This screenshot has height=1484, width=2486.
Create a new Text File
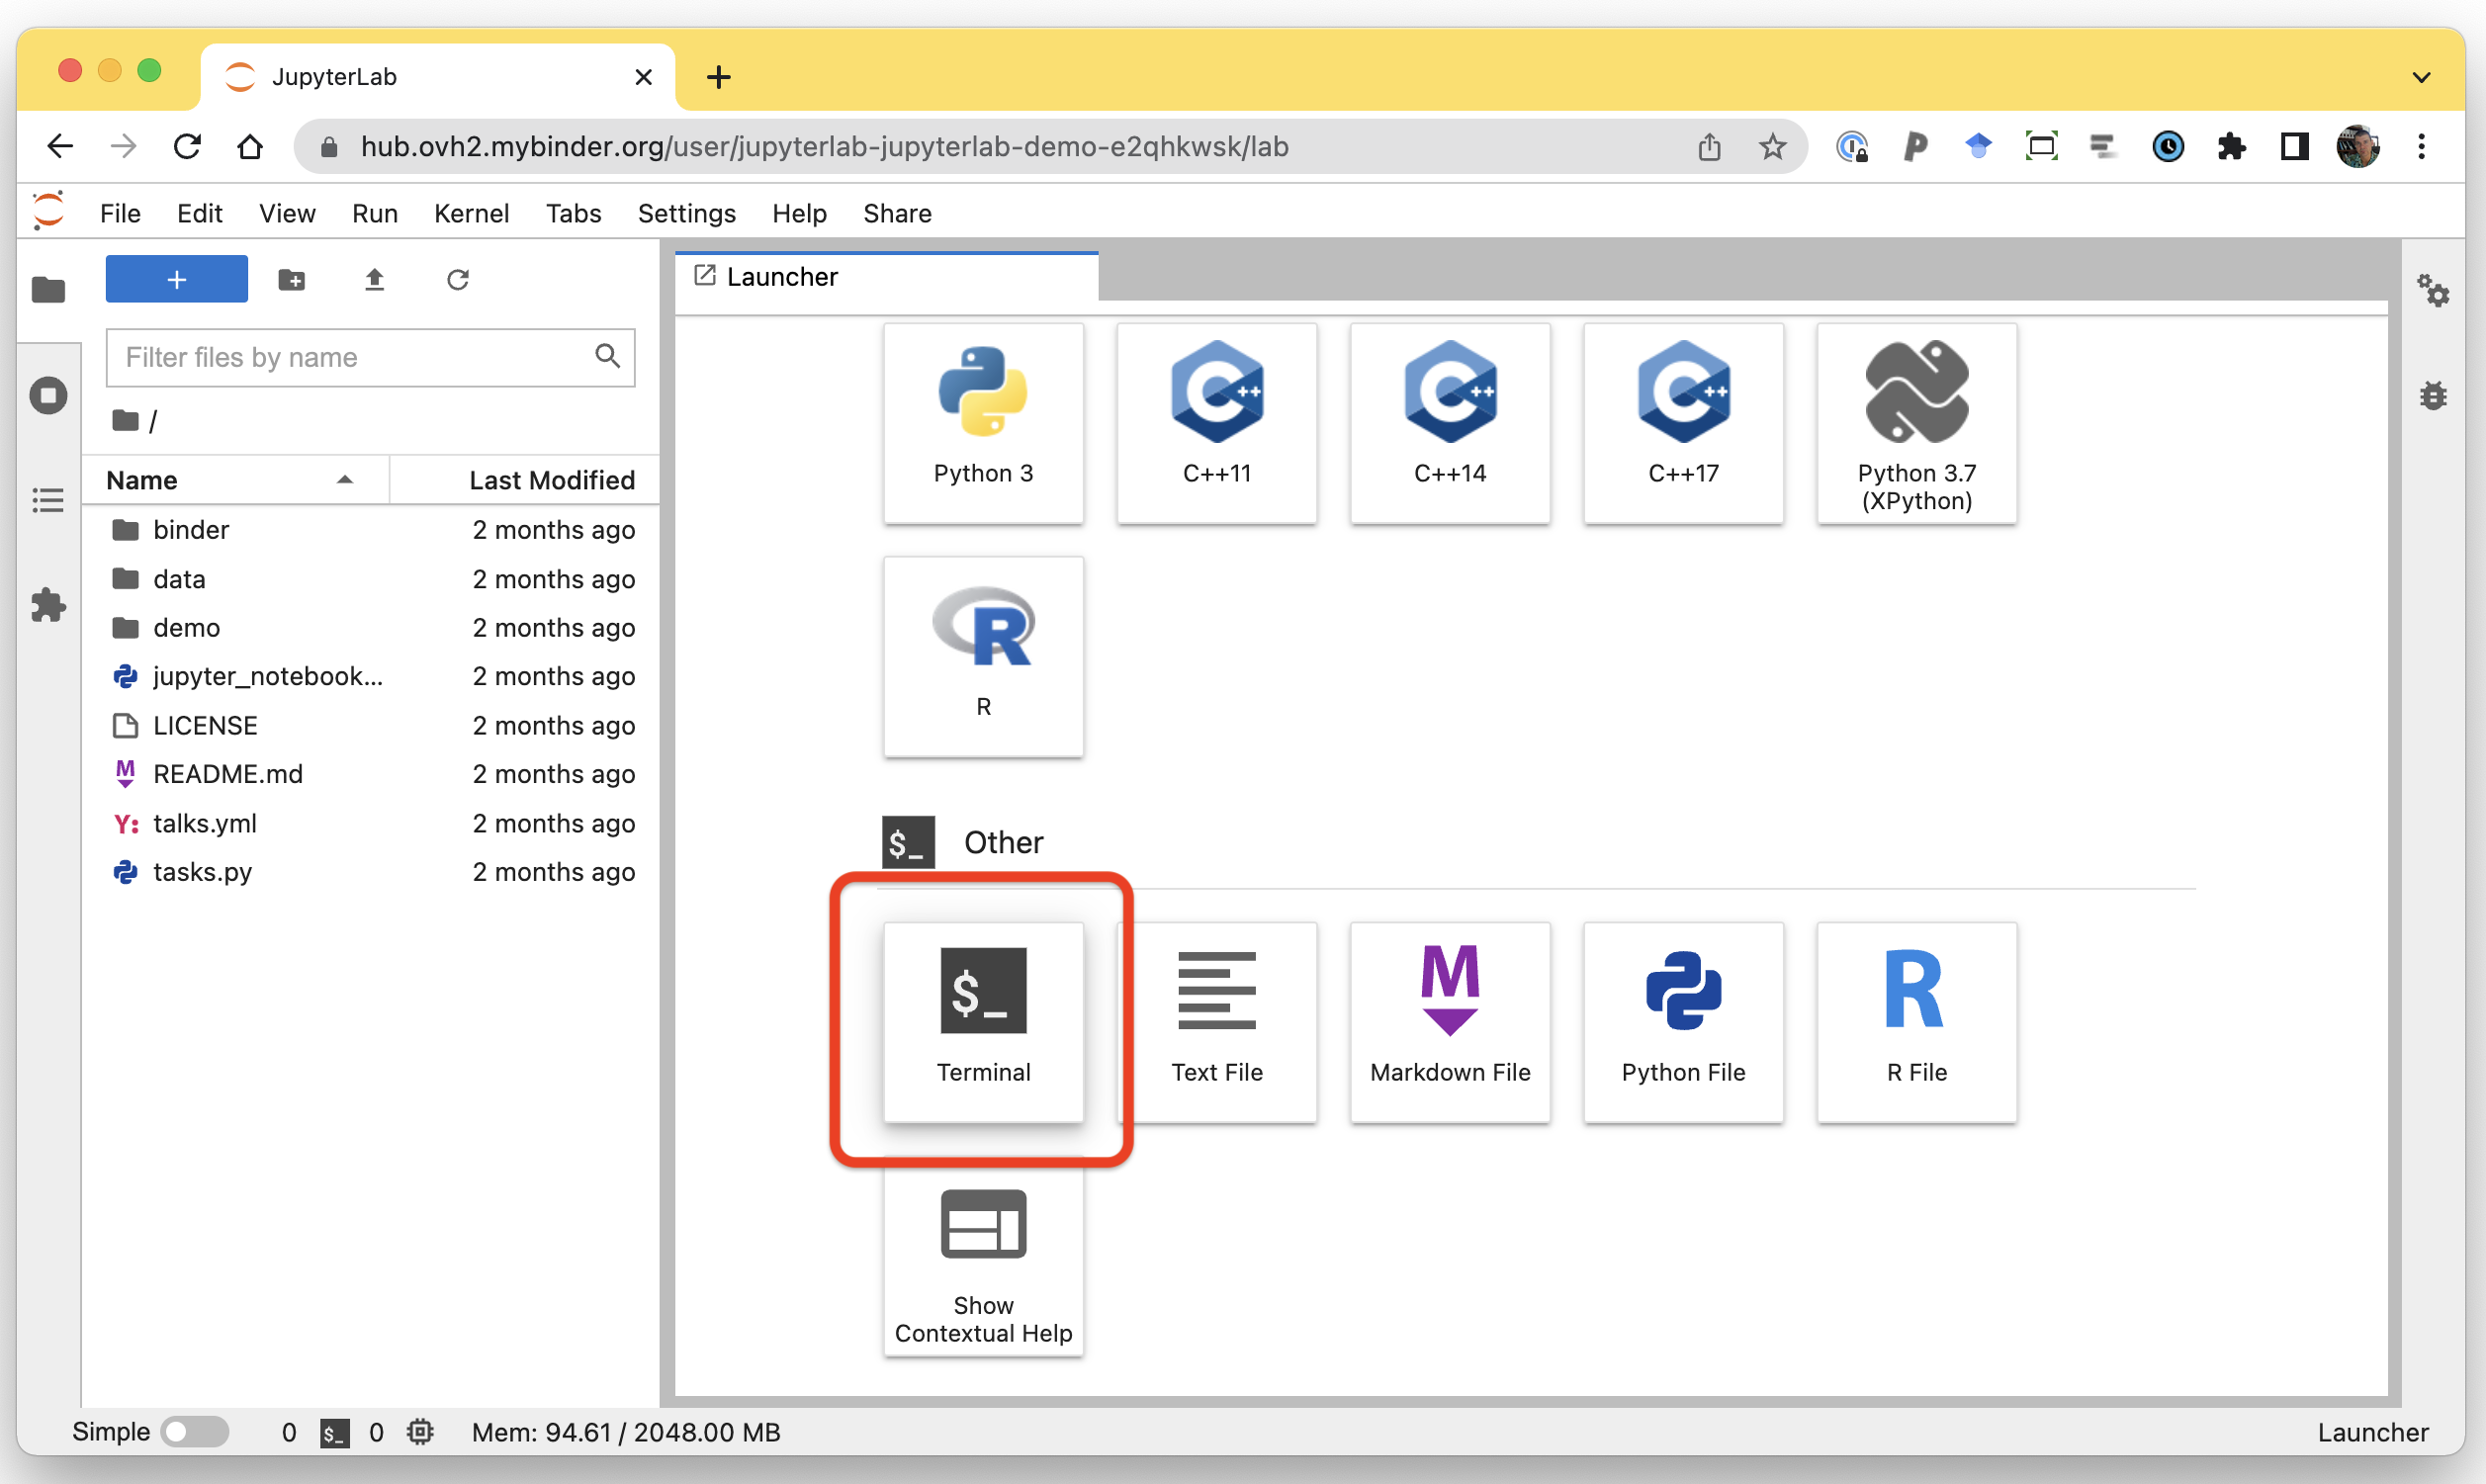tap(1216, 1021)
